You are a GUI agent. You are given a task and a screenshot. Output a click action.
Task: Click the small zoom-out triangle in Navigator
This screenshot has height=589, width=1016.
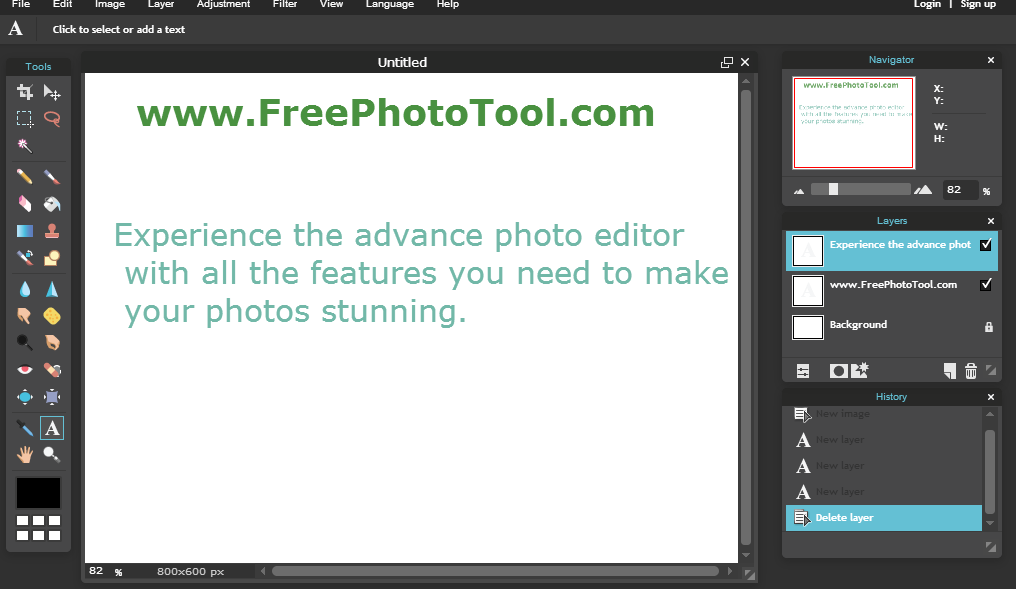click(x=798, y=189)
